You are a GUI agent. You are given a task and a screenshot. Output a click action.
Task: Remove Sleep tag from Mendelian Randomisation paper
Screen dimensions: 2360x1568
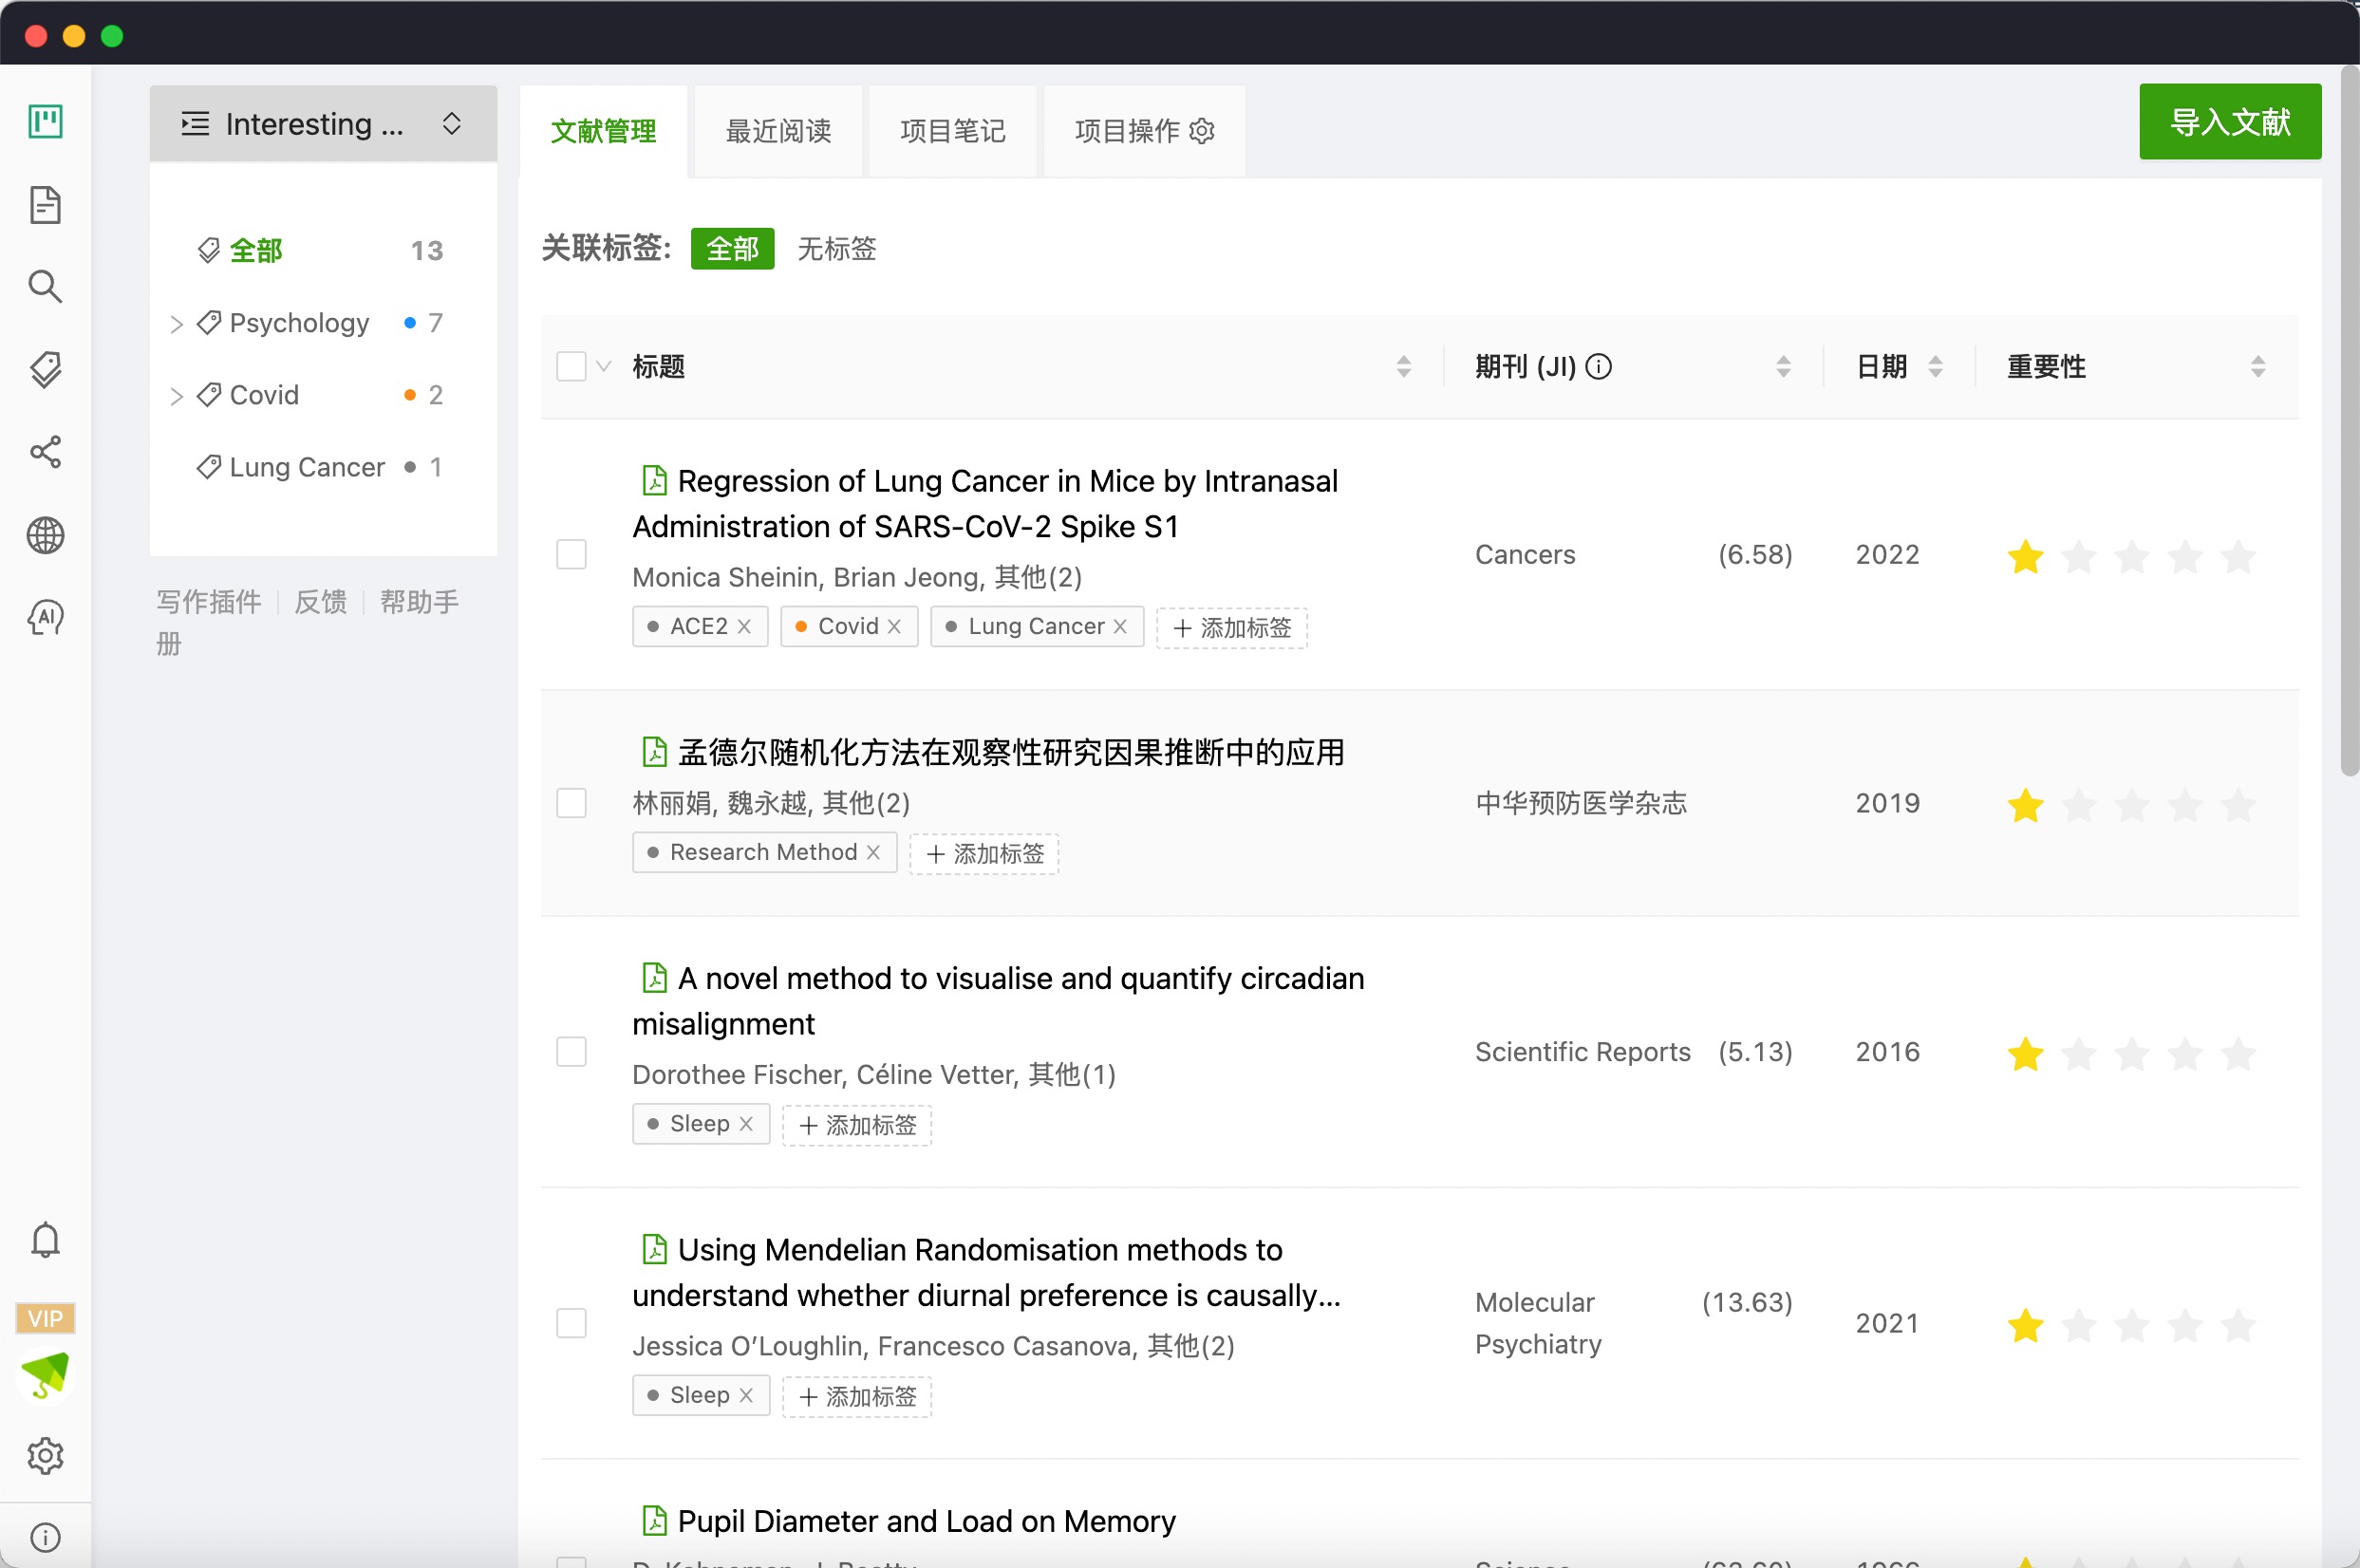tap(746, 1395)
